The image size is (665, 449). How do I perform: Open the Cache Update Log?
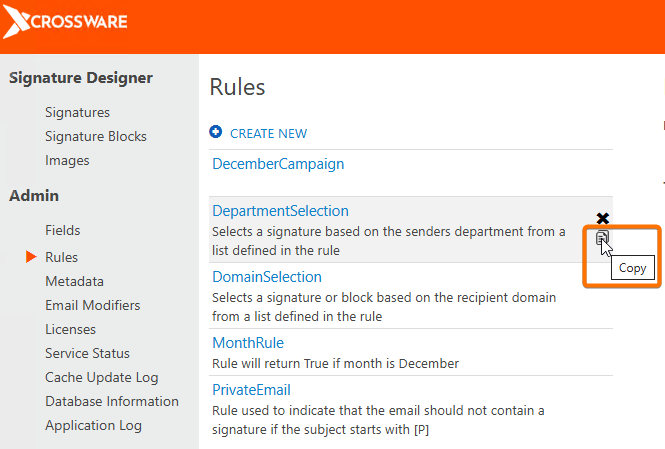[x=101, y=377]
